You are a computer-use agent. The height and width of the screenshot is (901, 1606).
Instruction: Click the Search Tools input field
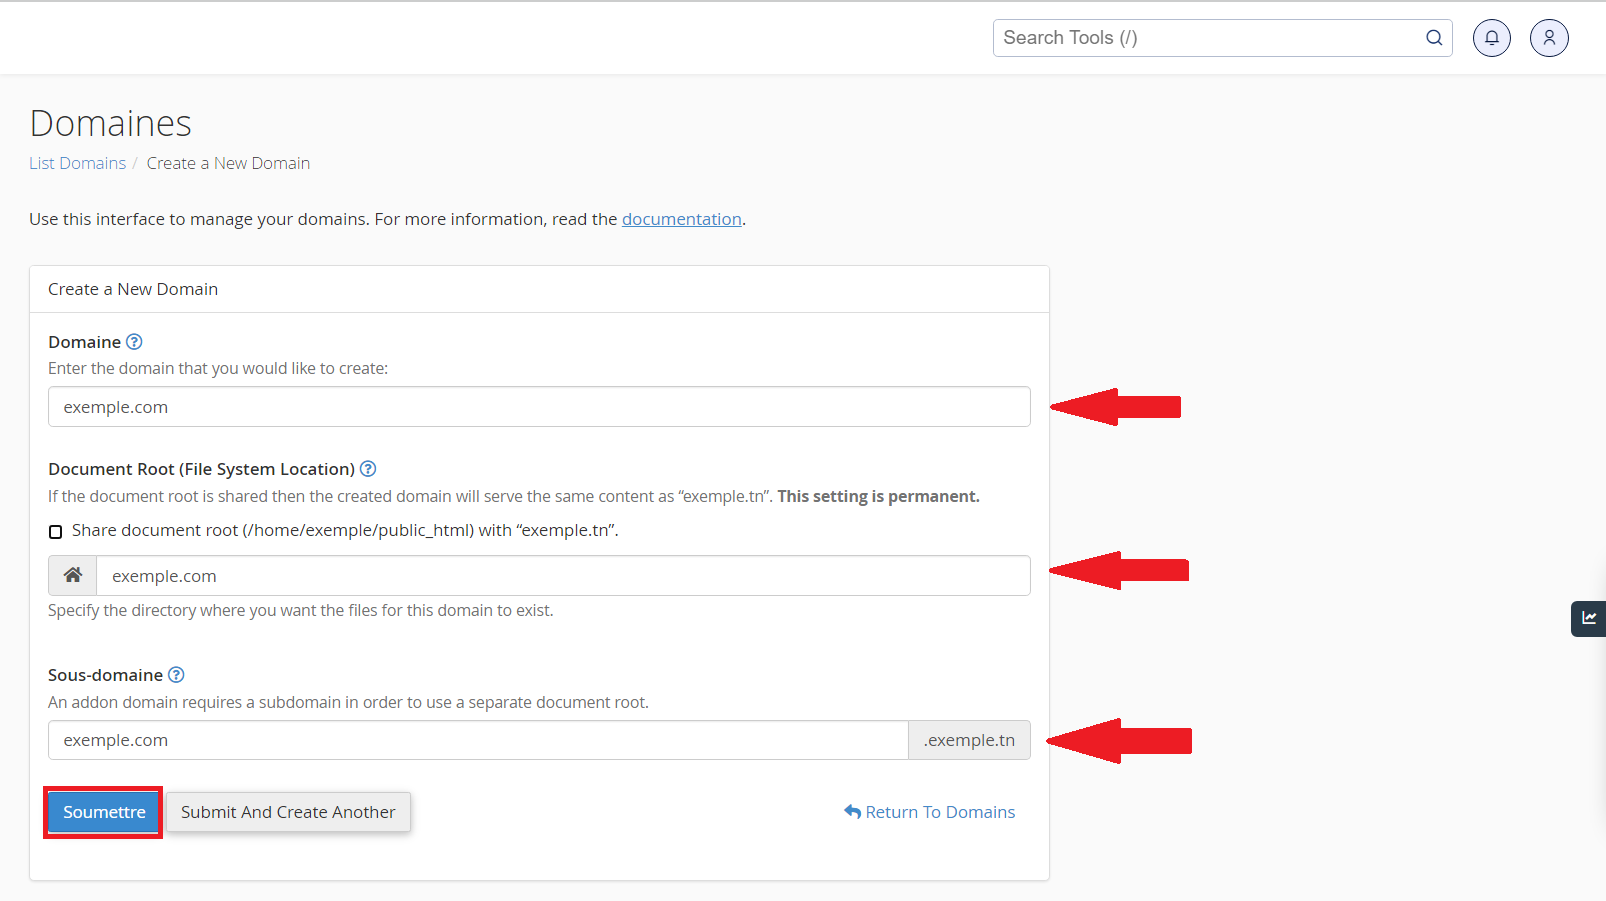pos(1210,38)
